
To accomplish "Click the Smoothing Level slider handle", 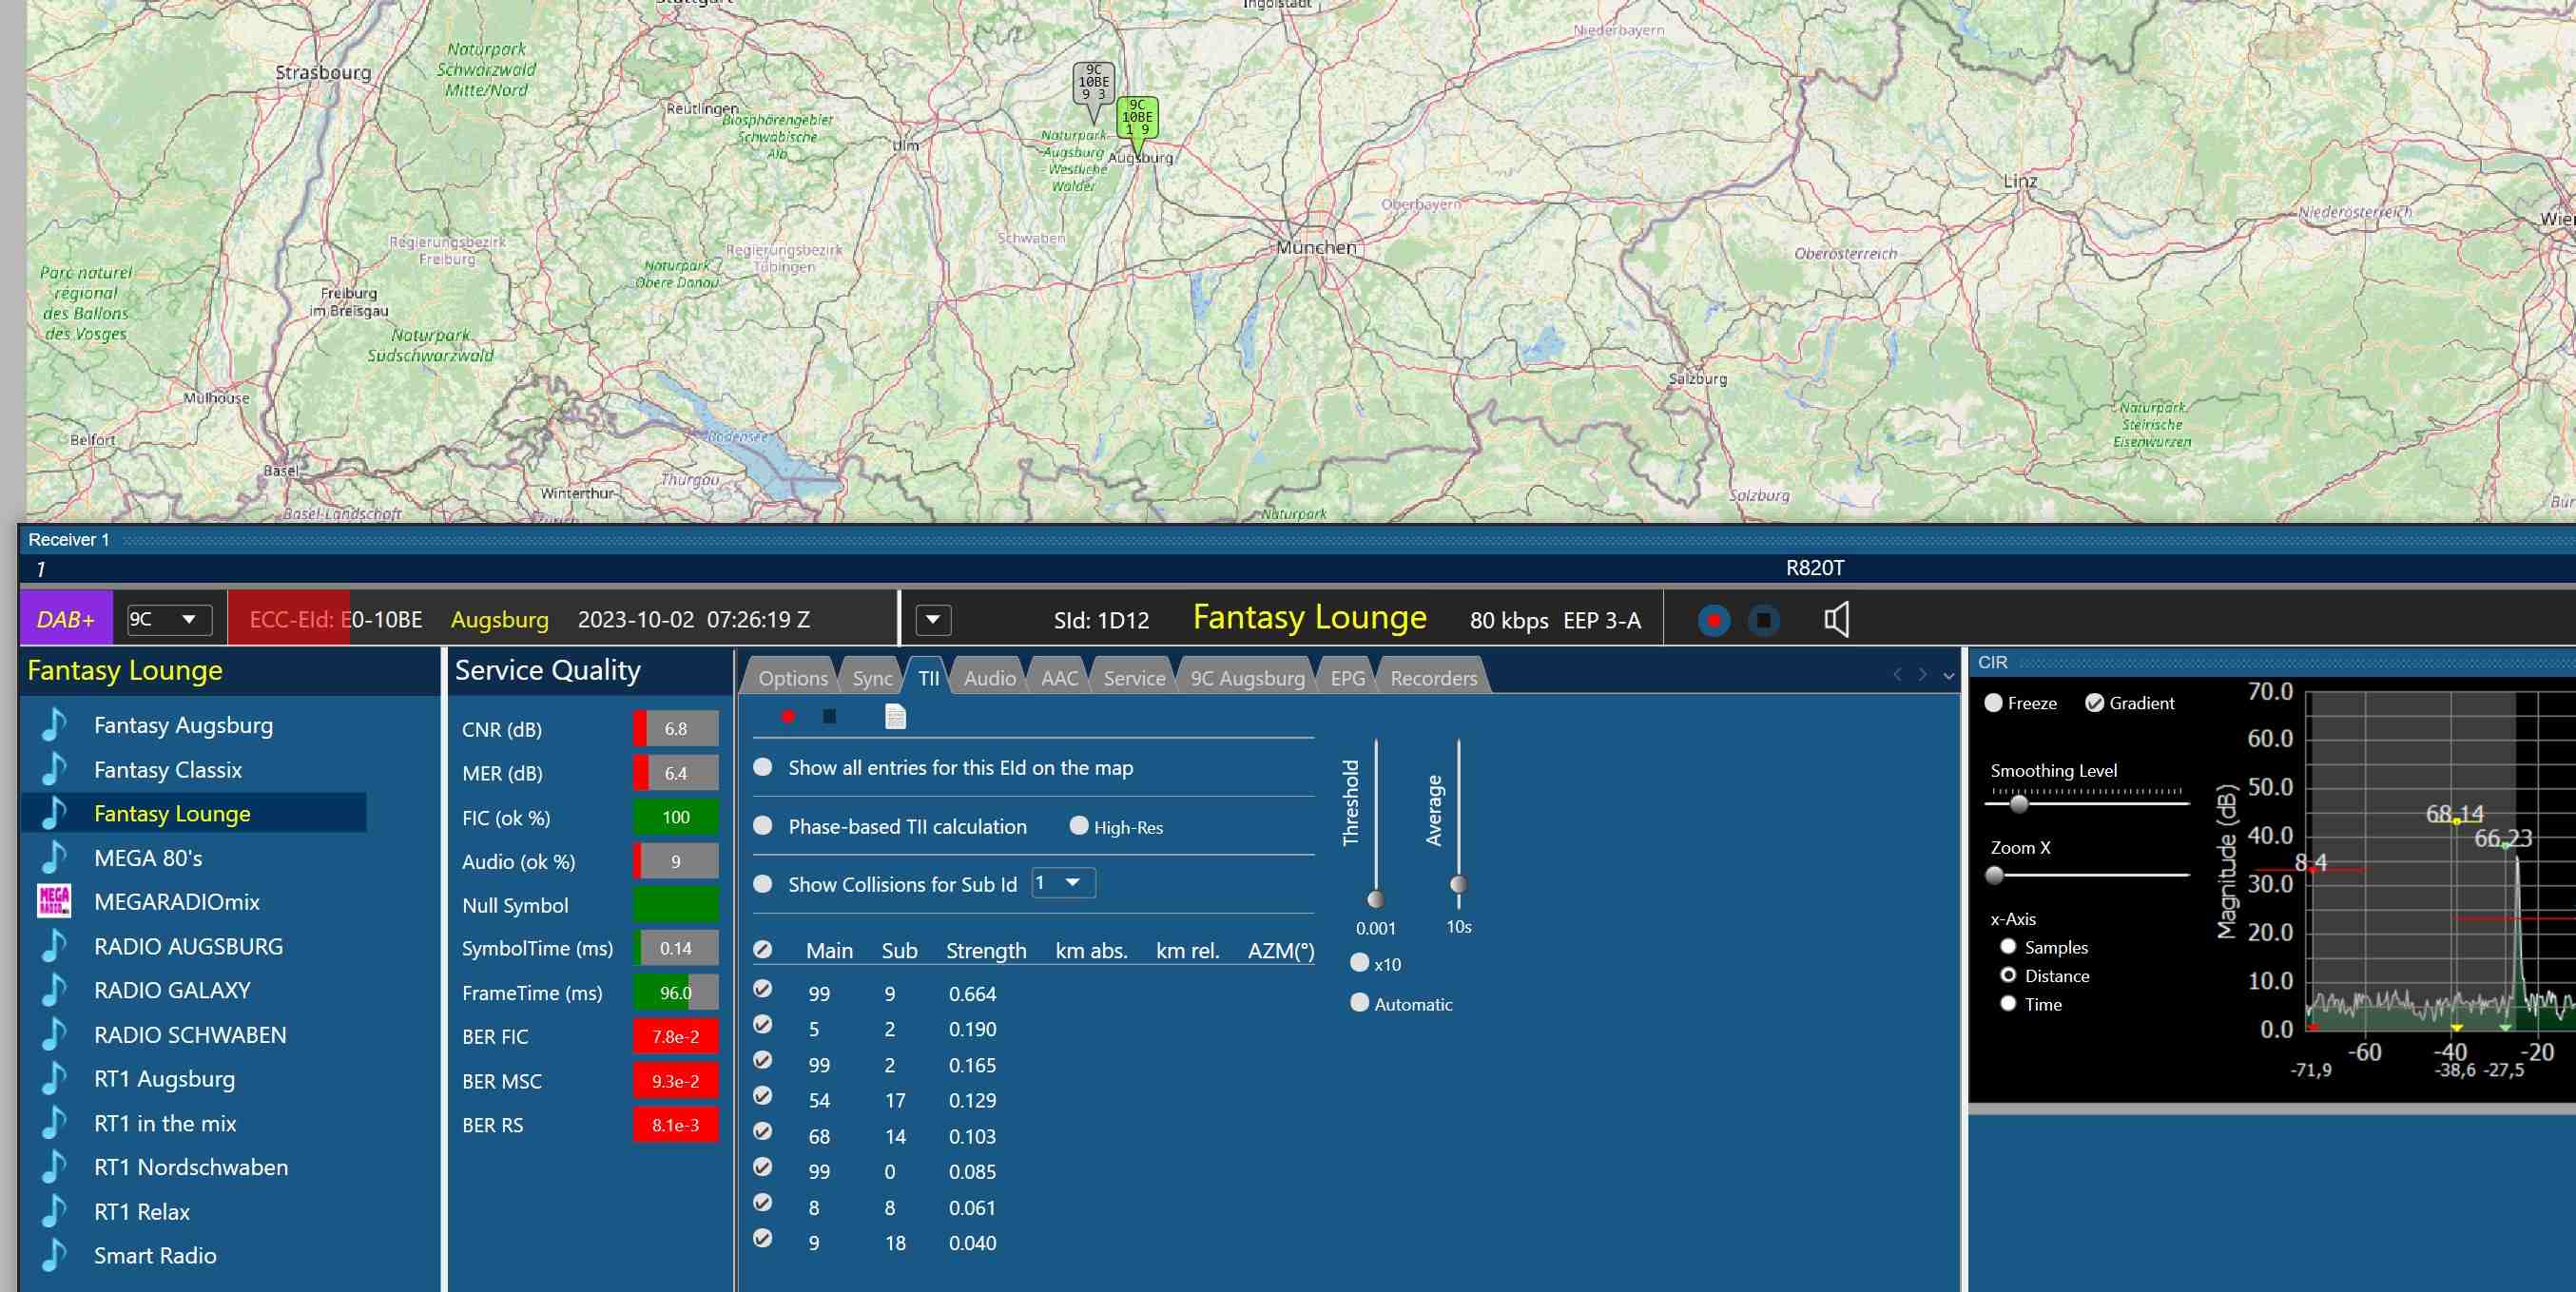I will 2019,803.
